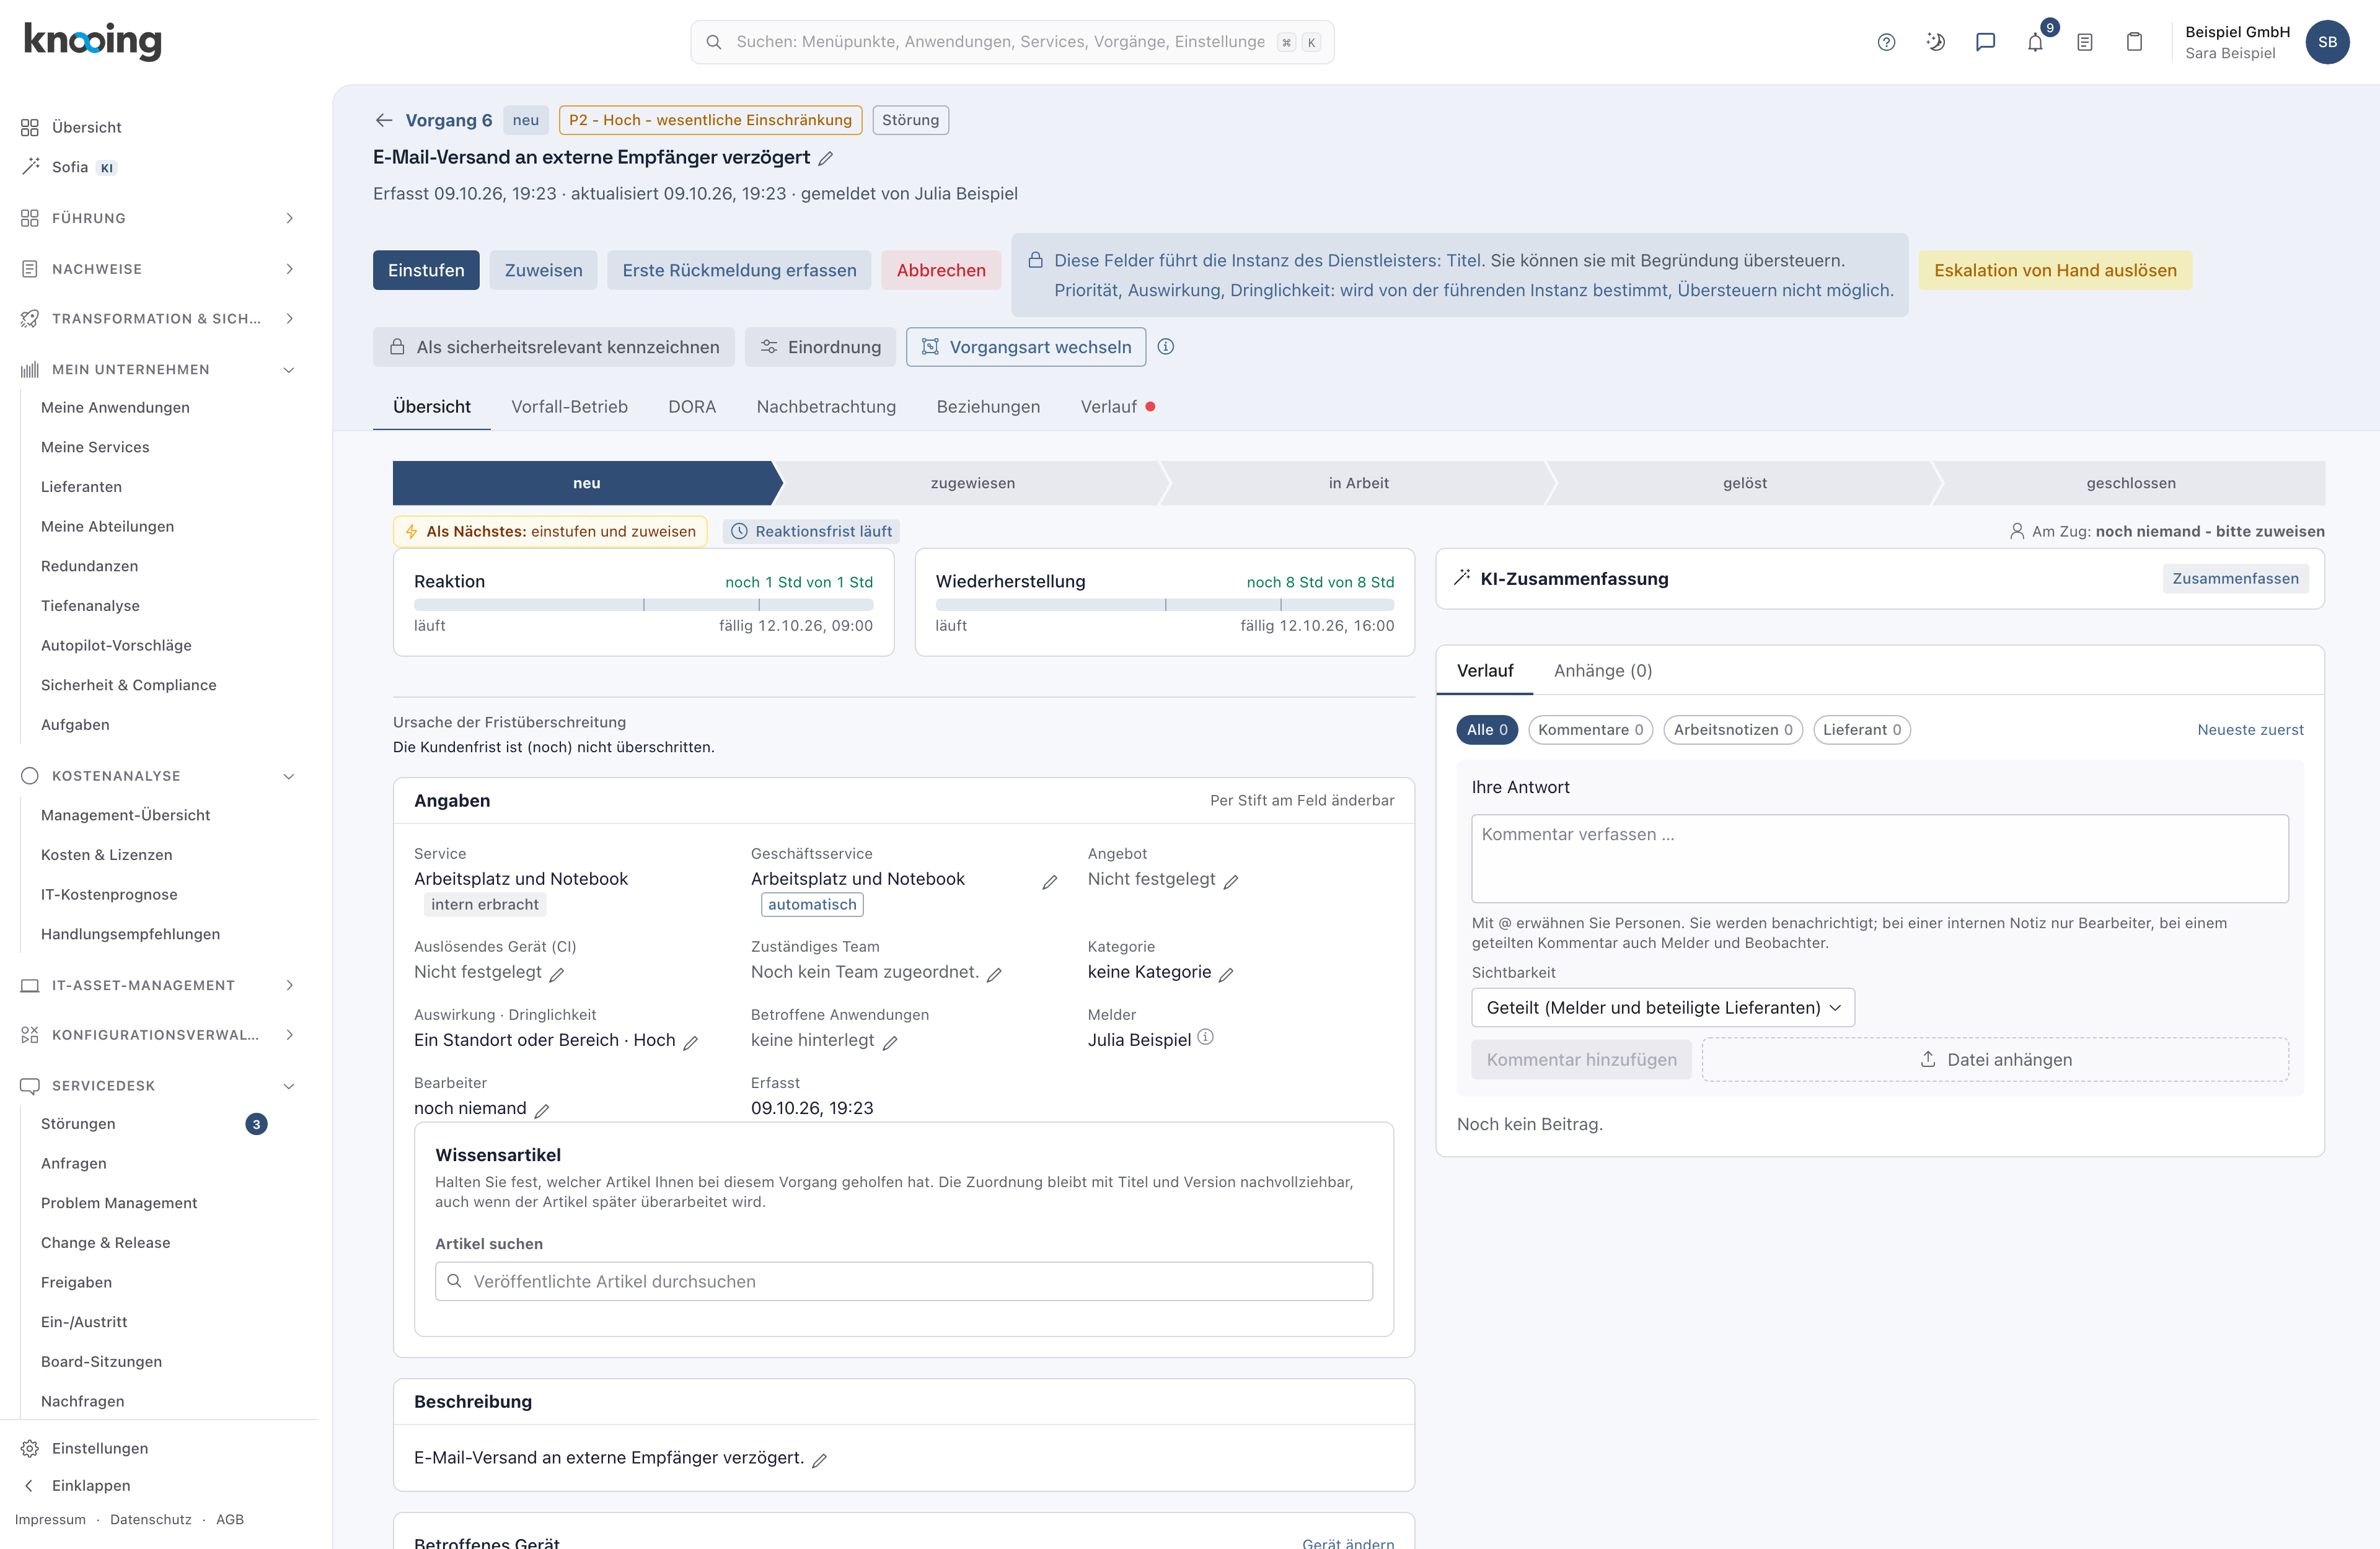Image resolution: width=2380 pixels, height=1549 pixels.
Task: Click Eskalation von Hand auslösen
Action: point(2055,270)
